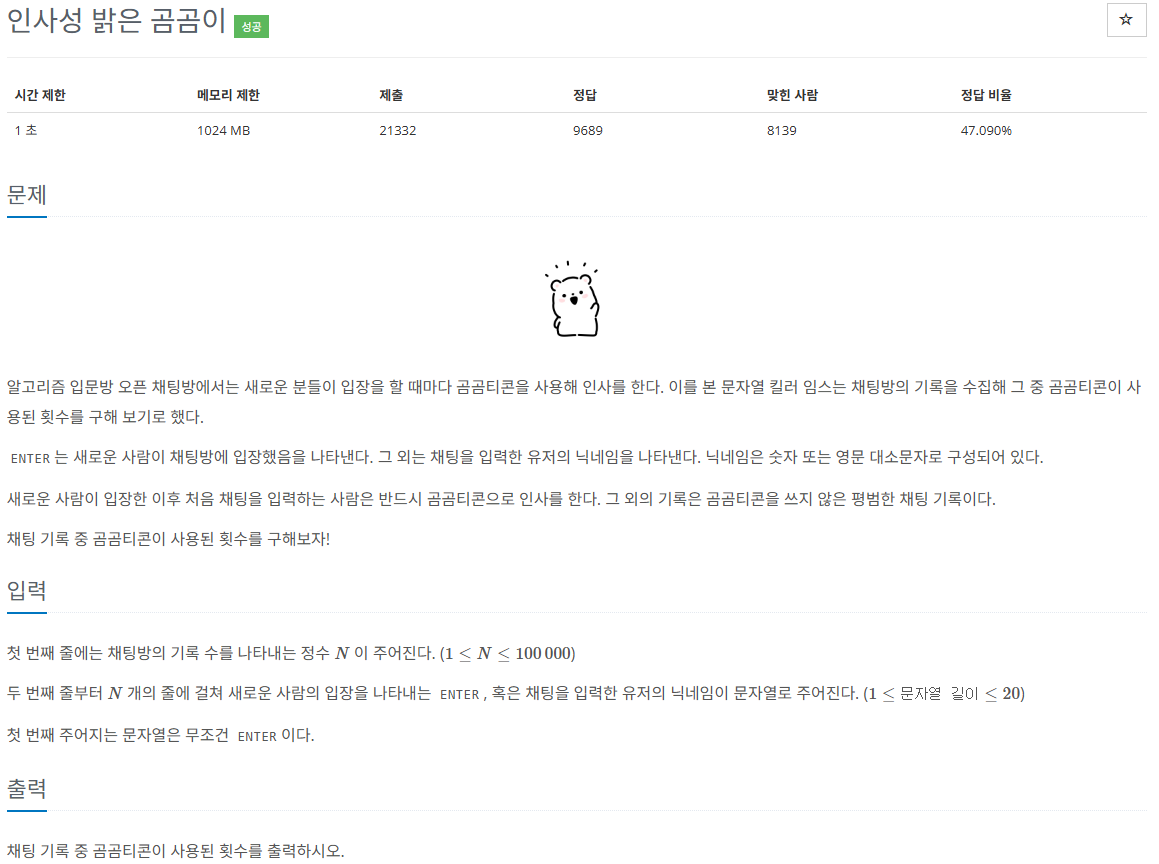Click the green 성공 badge
This screenshot has height=864, width=1159.
pos(251,27)
